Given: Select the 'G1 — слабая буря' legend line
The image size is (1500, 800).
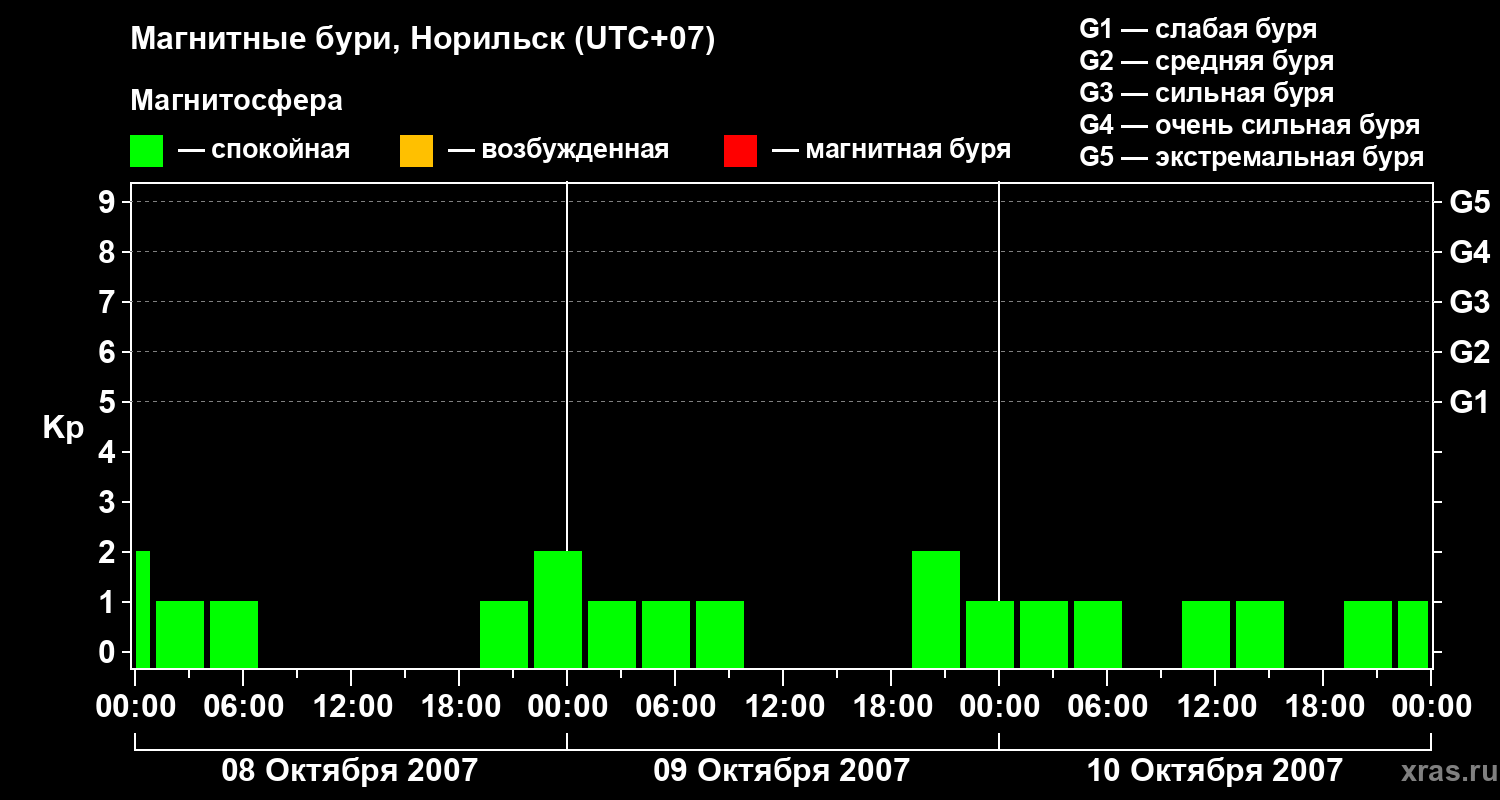Looking at the screenshot, I should [x=1198, y=29].
